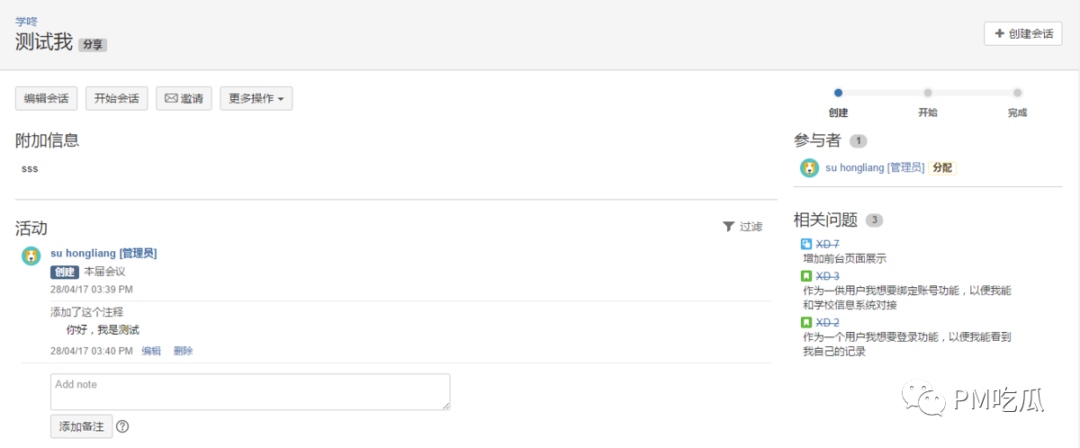Click the green XD-2 story icon

pos(807,323)
